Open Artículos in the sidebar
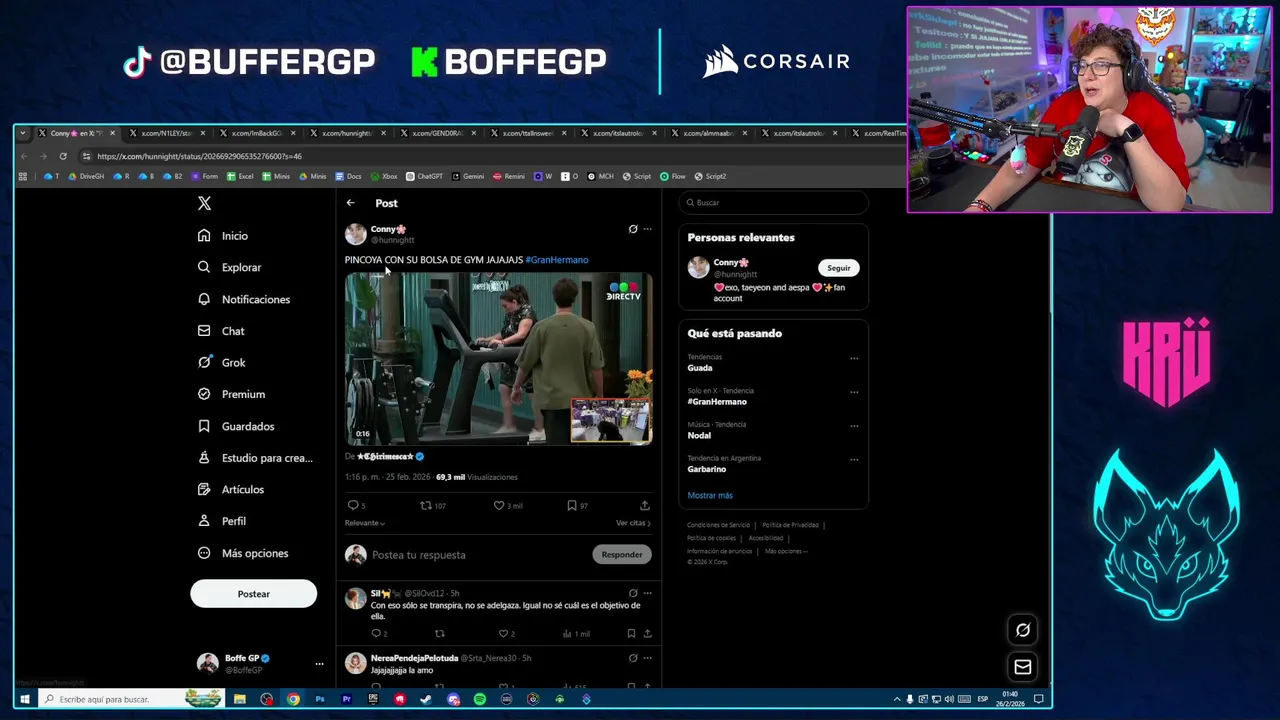This screenshot has height=720, width=1280. point(231,489)
